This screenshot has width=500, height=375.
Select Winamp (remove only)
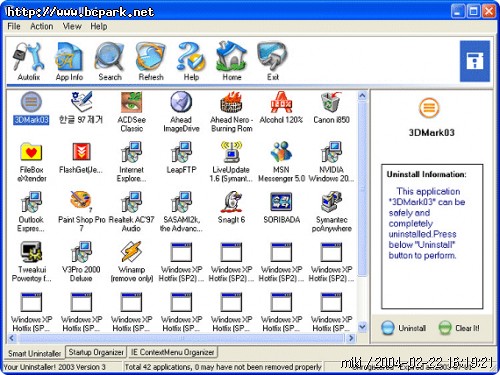pyautogui.click(x=131, y=262)
